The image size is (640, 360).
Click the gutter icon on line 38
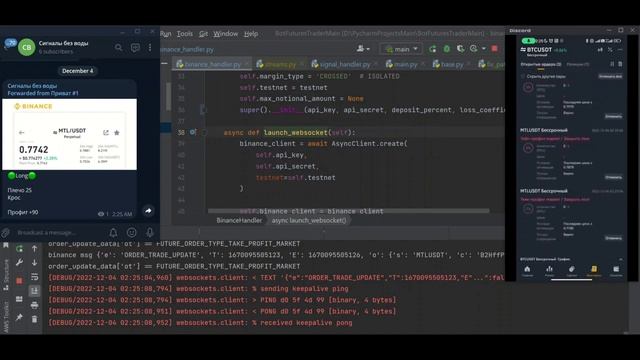click(x=193, y=132)
